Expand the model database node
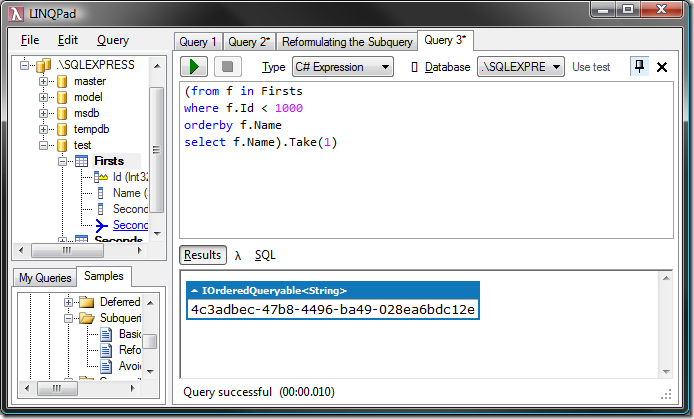Image resolution: width=694 pixels, height=419 pixels. coord(43,97)
